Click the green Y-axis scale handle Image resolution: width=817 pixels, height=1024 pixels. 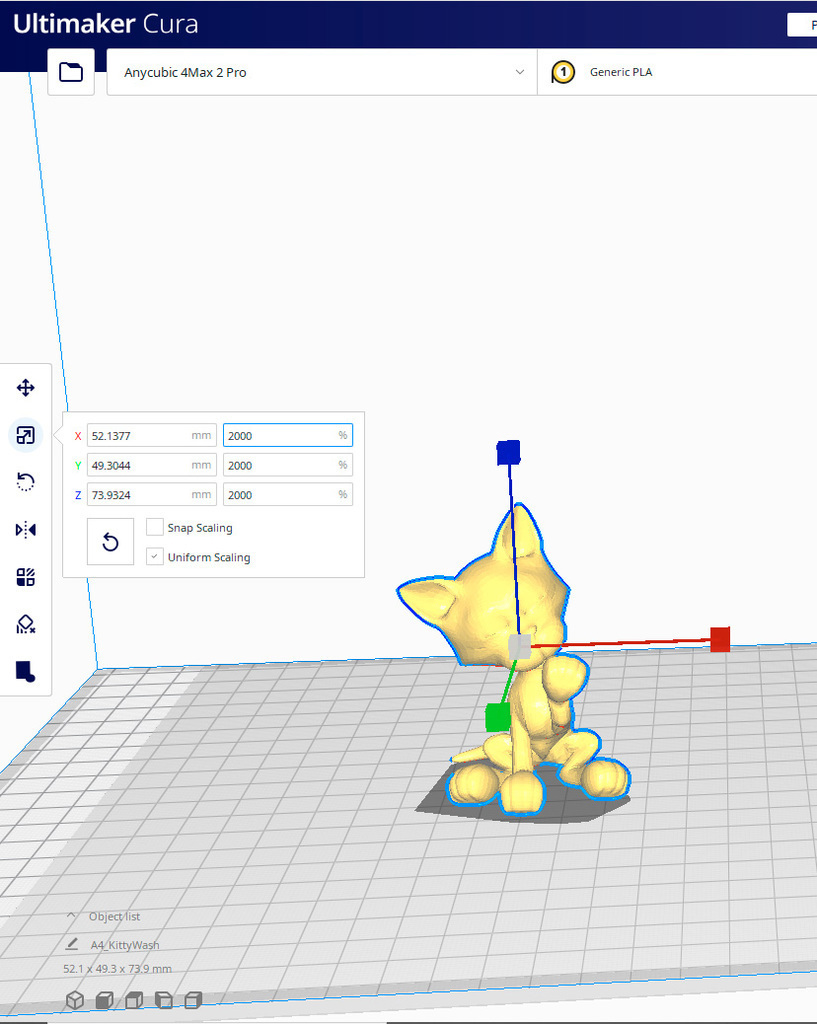[498, 718]
